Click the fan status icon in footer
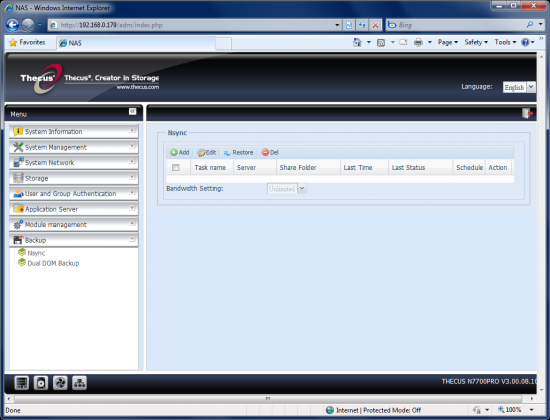 coord(60,383)
